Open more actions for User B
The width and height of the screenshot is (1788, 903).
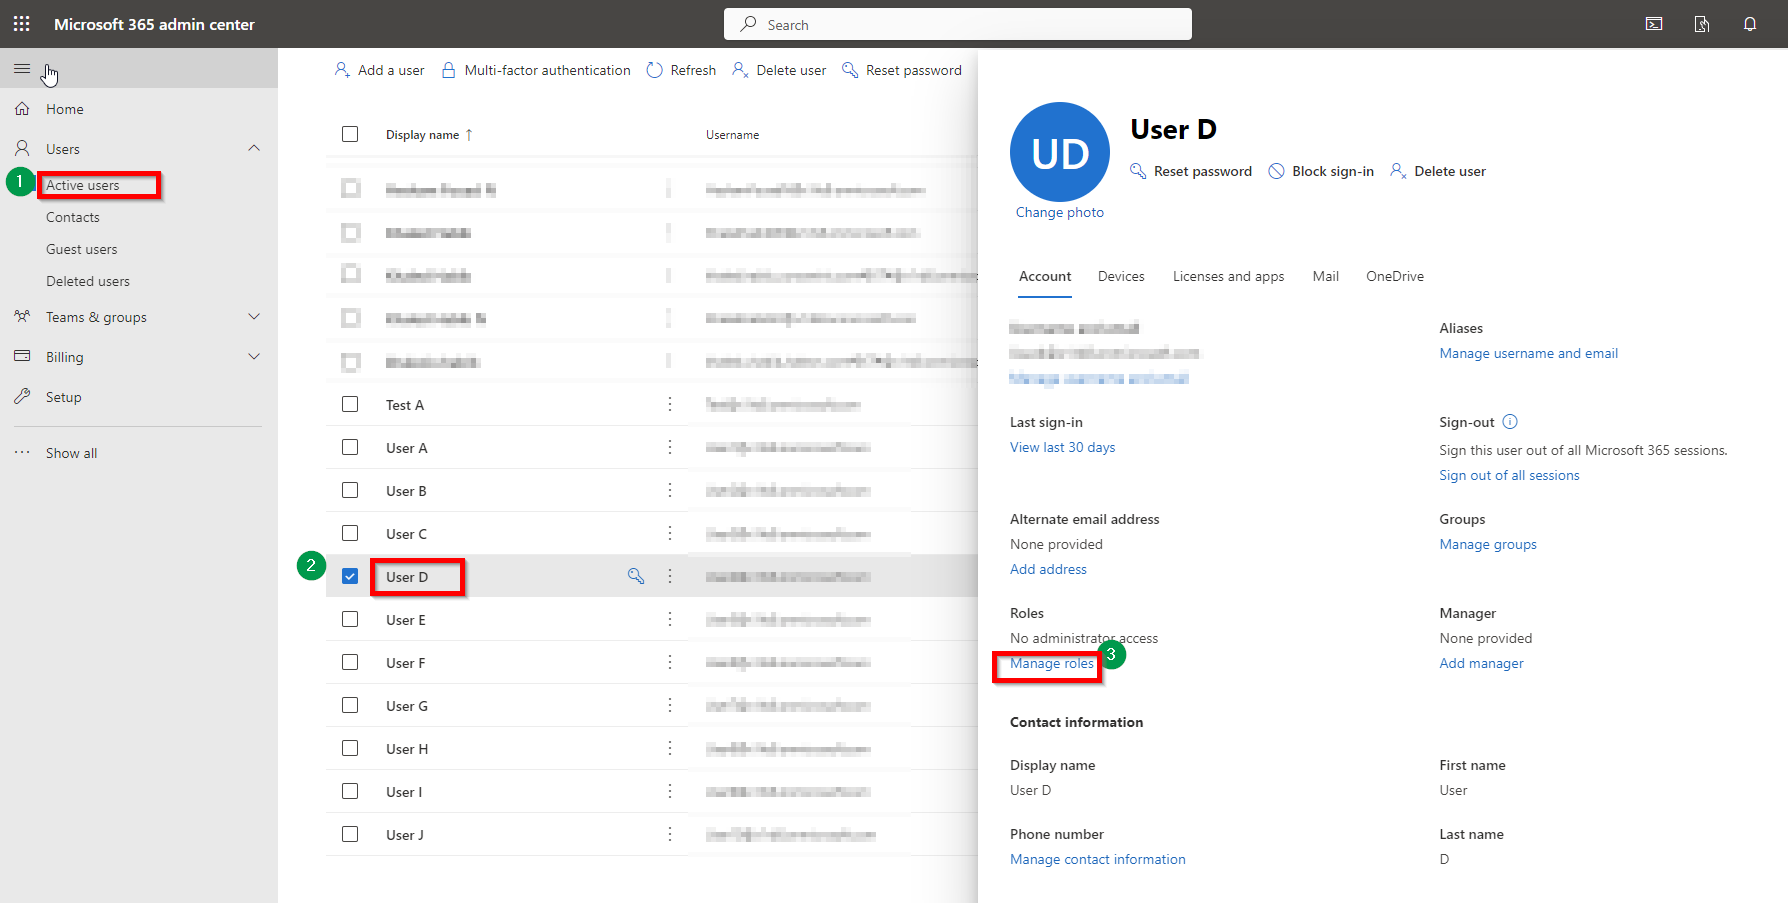click(x=670, y=490)
